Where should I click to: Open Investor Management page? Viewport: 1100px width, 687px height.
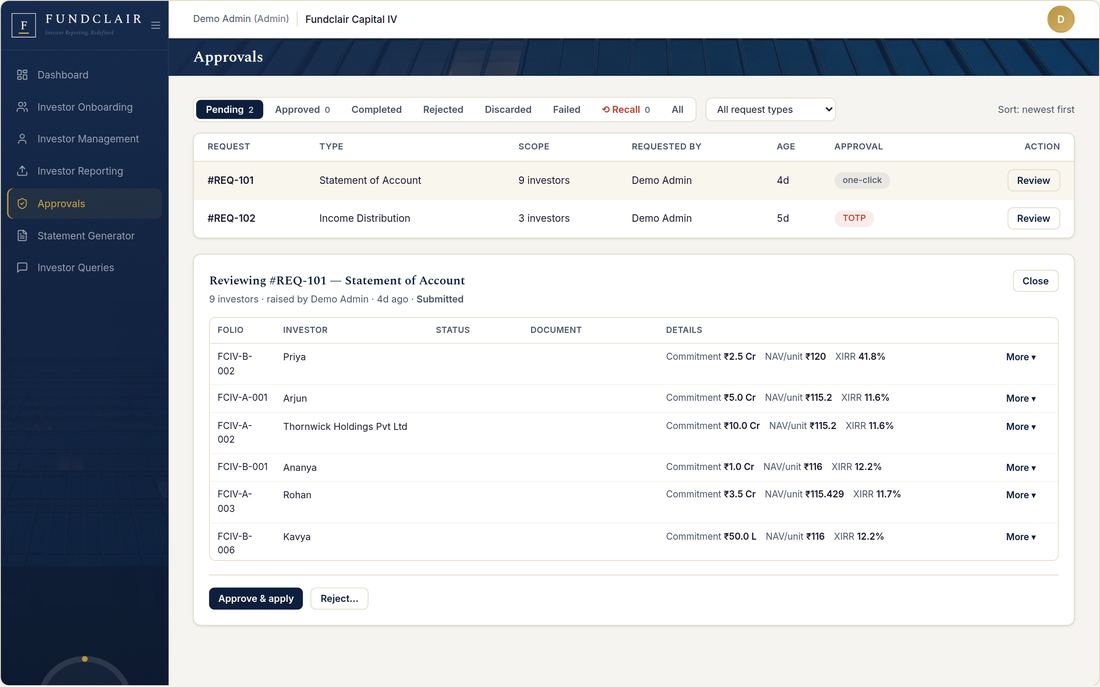pos(84,139)
